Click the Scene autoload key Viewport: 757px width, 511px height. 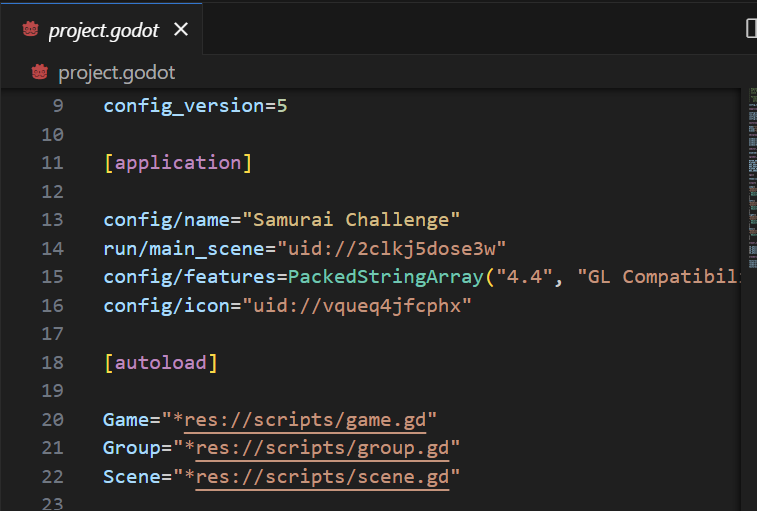click(132, 477)
